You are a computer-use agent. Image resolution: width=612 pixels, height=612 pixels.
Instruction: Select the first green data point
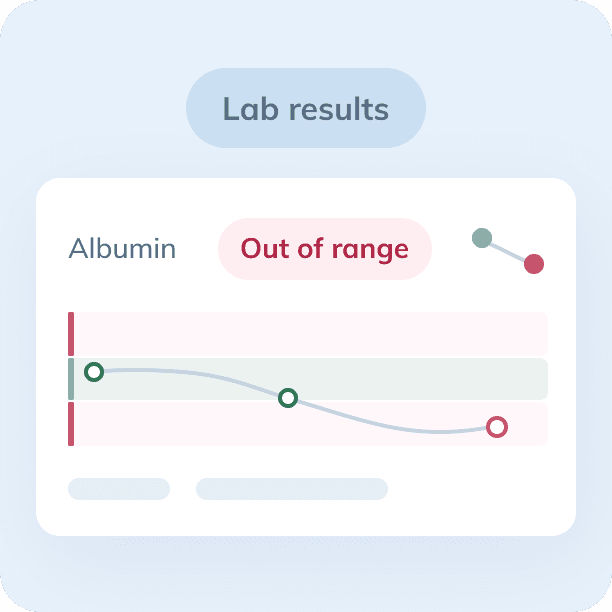click(x=94, y=372)
